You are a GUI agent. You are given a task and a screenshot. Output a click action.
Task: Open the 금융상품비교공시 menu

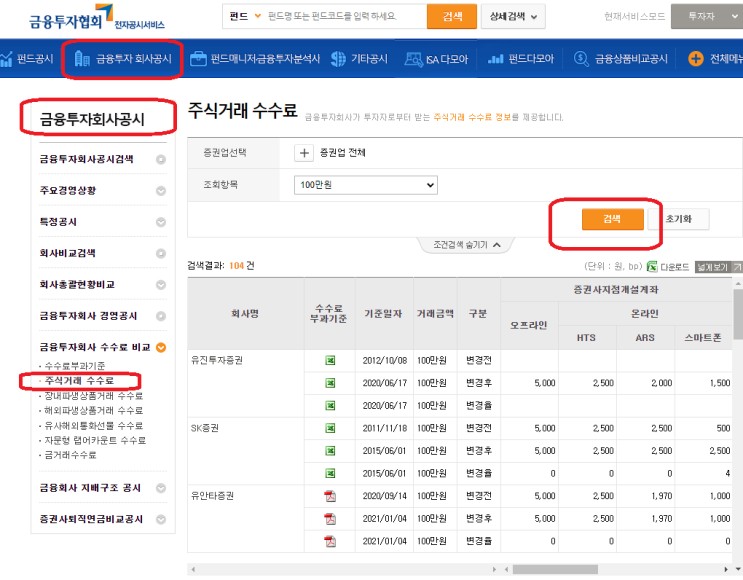coord(621,59)
